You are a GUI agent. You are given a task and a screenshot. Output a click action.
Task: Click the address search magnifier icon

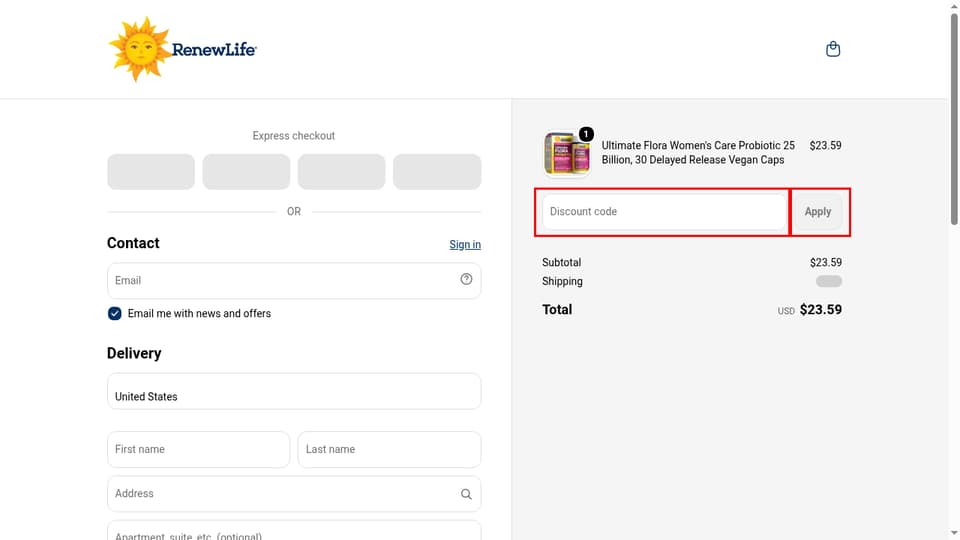(x=466, y=494)
